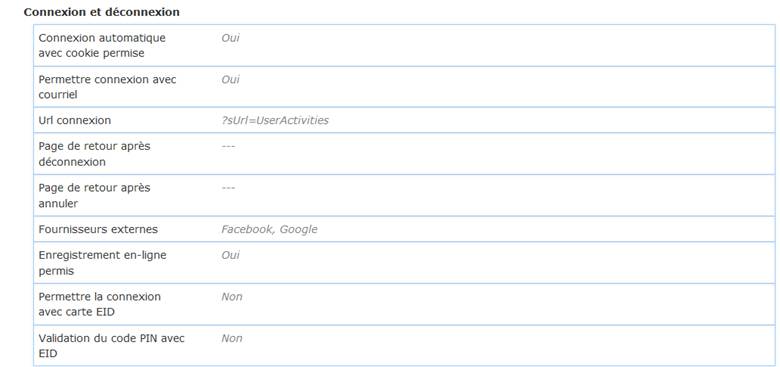Image resolution: width=780 pixels, height=367 pixels.
Task: Click the 'Non' value for EID card connection
Action: coord(232,296)
